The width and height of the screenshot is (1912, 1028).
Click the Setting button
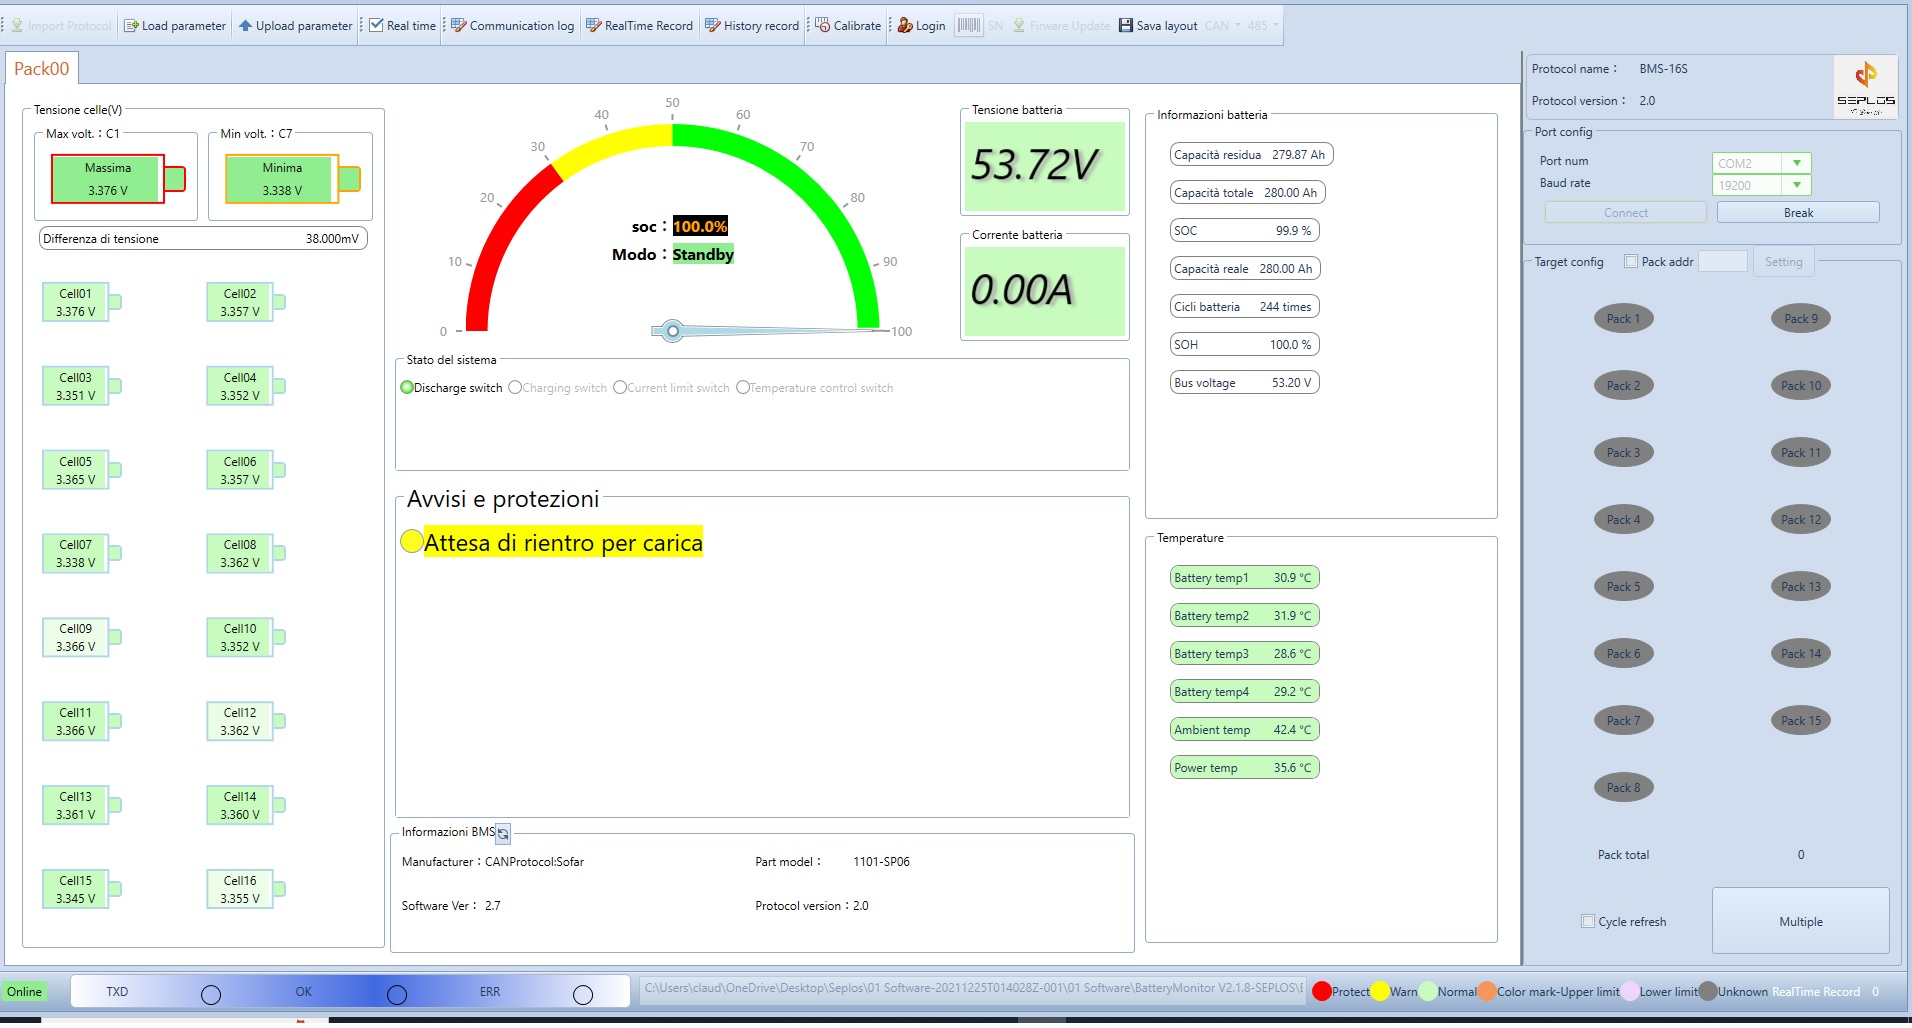point(1783,262)
